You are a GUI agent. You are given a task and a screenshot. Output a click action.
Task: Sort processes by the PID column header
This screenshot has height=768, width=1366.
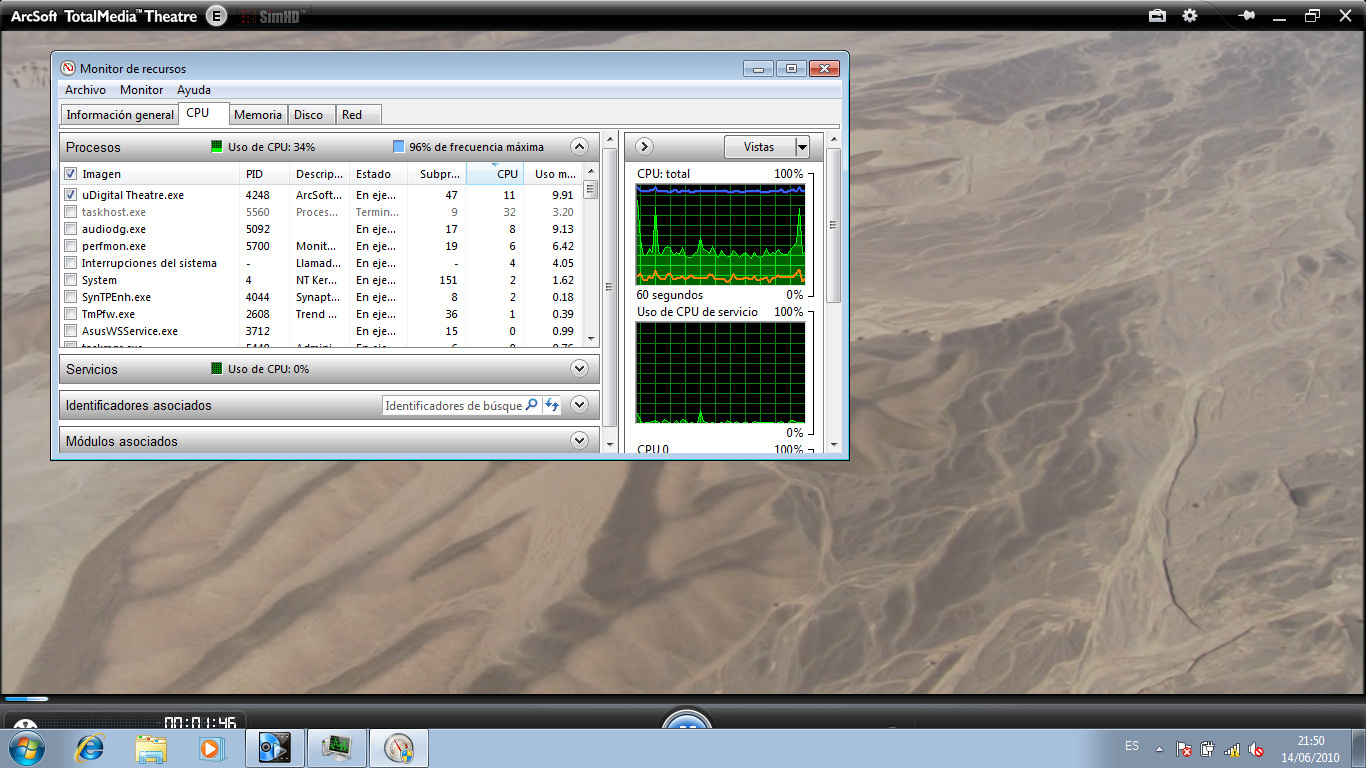tap(255, 174)
